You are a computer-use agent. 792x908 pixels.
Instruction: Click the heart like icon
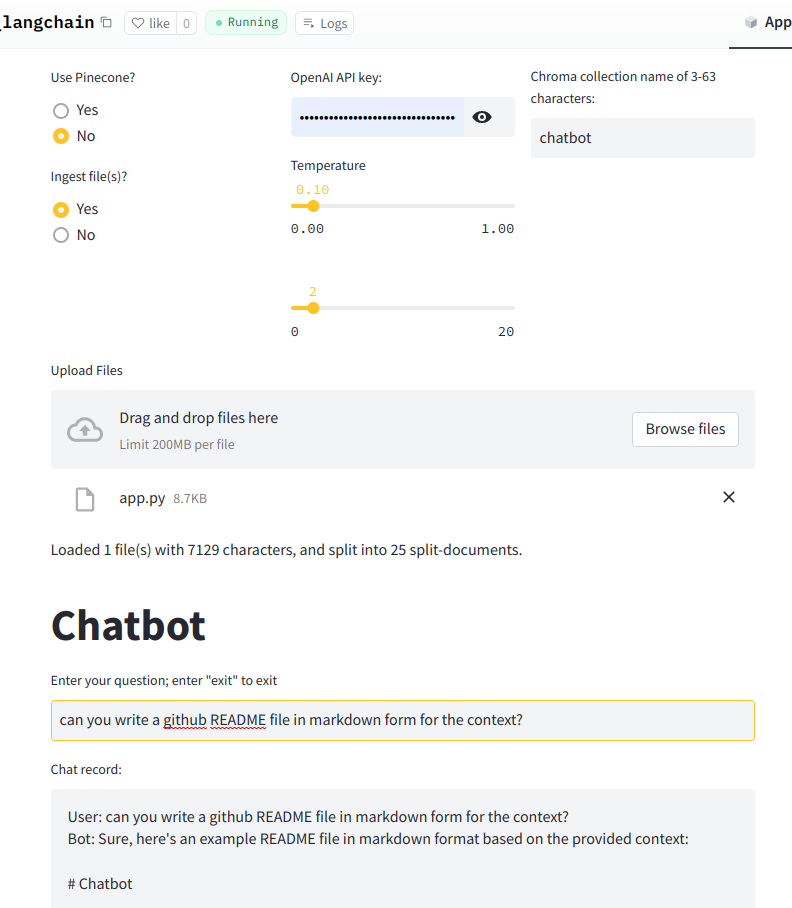(138, 23)
